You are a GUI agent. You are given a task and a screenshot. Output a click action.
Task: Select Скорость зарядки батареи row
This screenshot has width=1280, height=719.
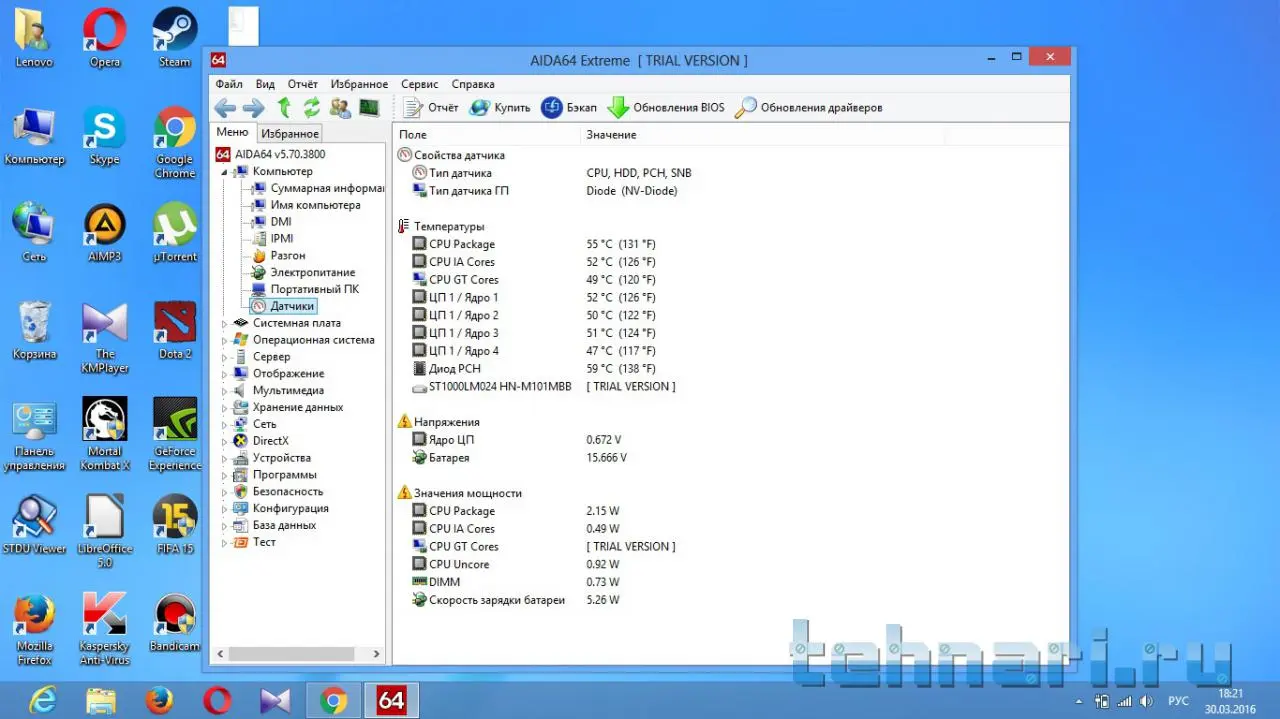click(x=516, y=600)
